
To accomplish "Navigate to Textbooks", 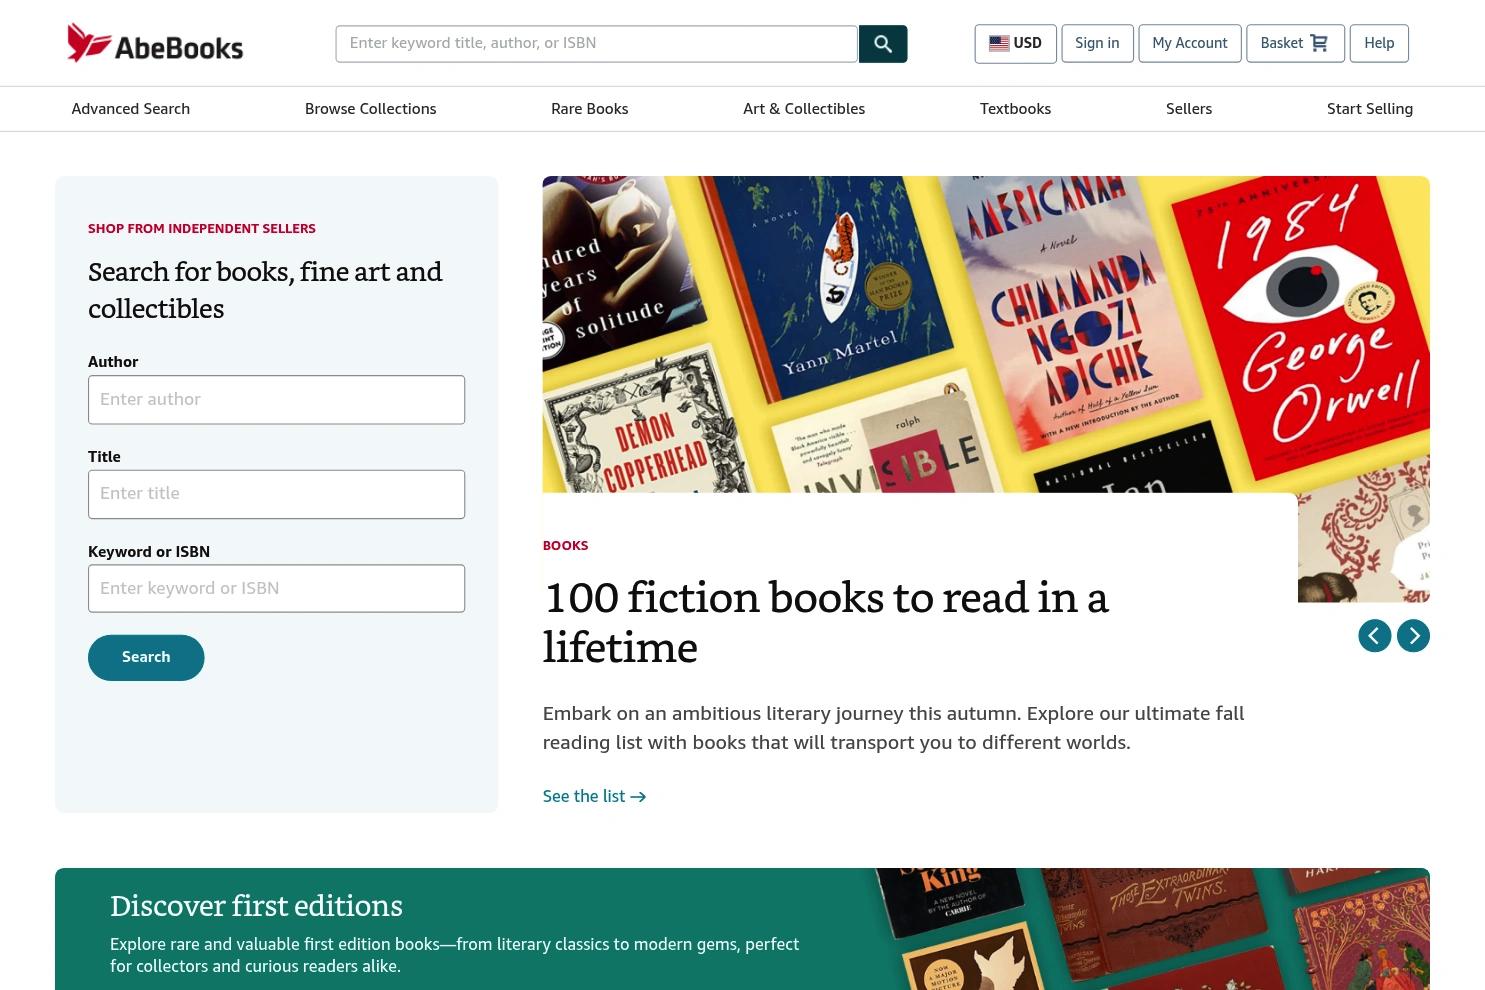I will [x=1015, y=109].
